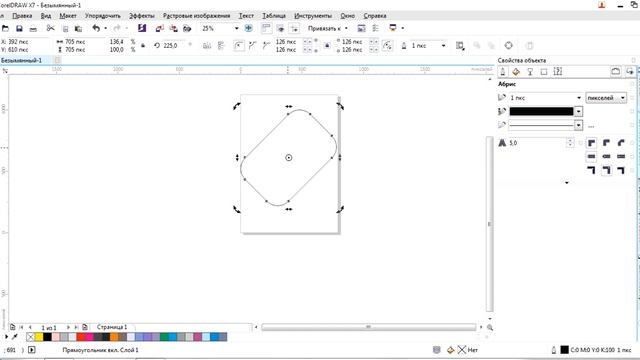Toggle edit corners together lock
The height and width of the screenshot is (360, 640).
(327, 46)
